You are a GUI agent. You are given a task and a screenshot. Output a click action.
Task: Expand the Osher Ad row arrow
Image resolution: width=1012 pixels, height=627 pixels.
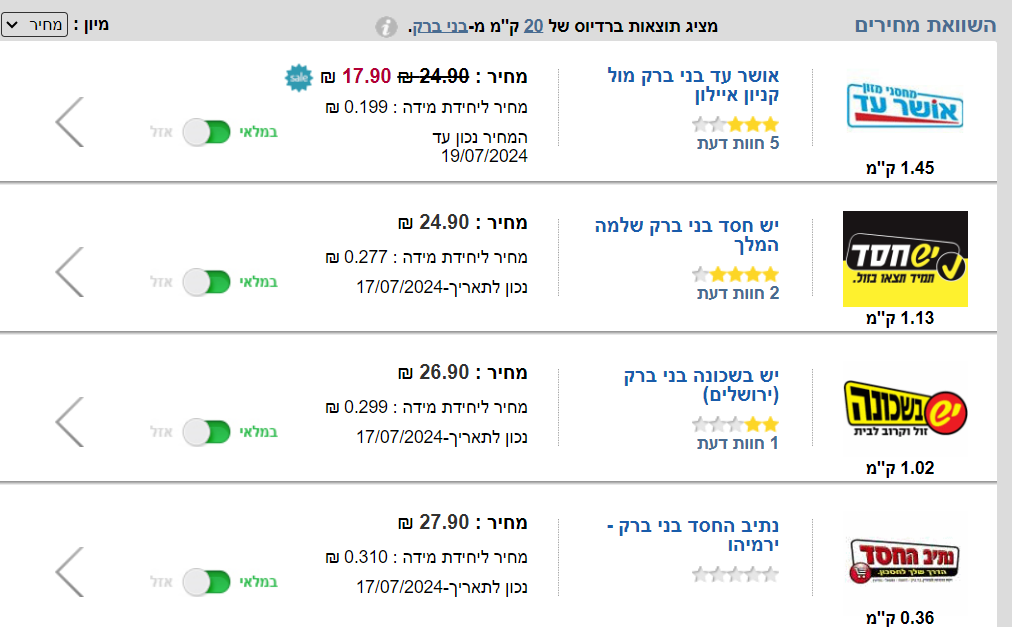(x=68, y=122)
